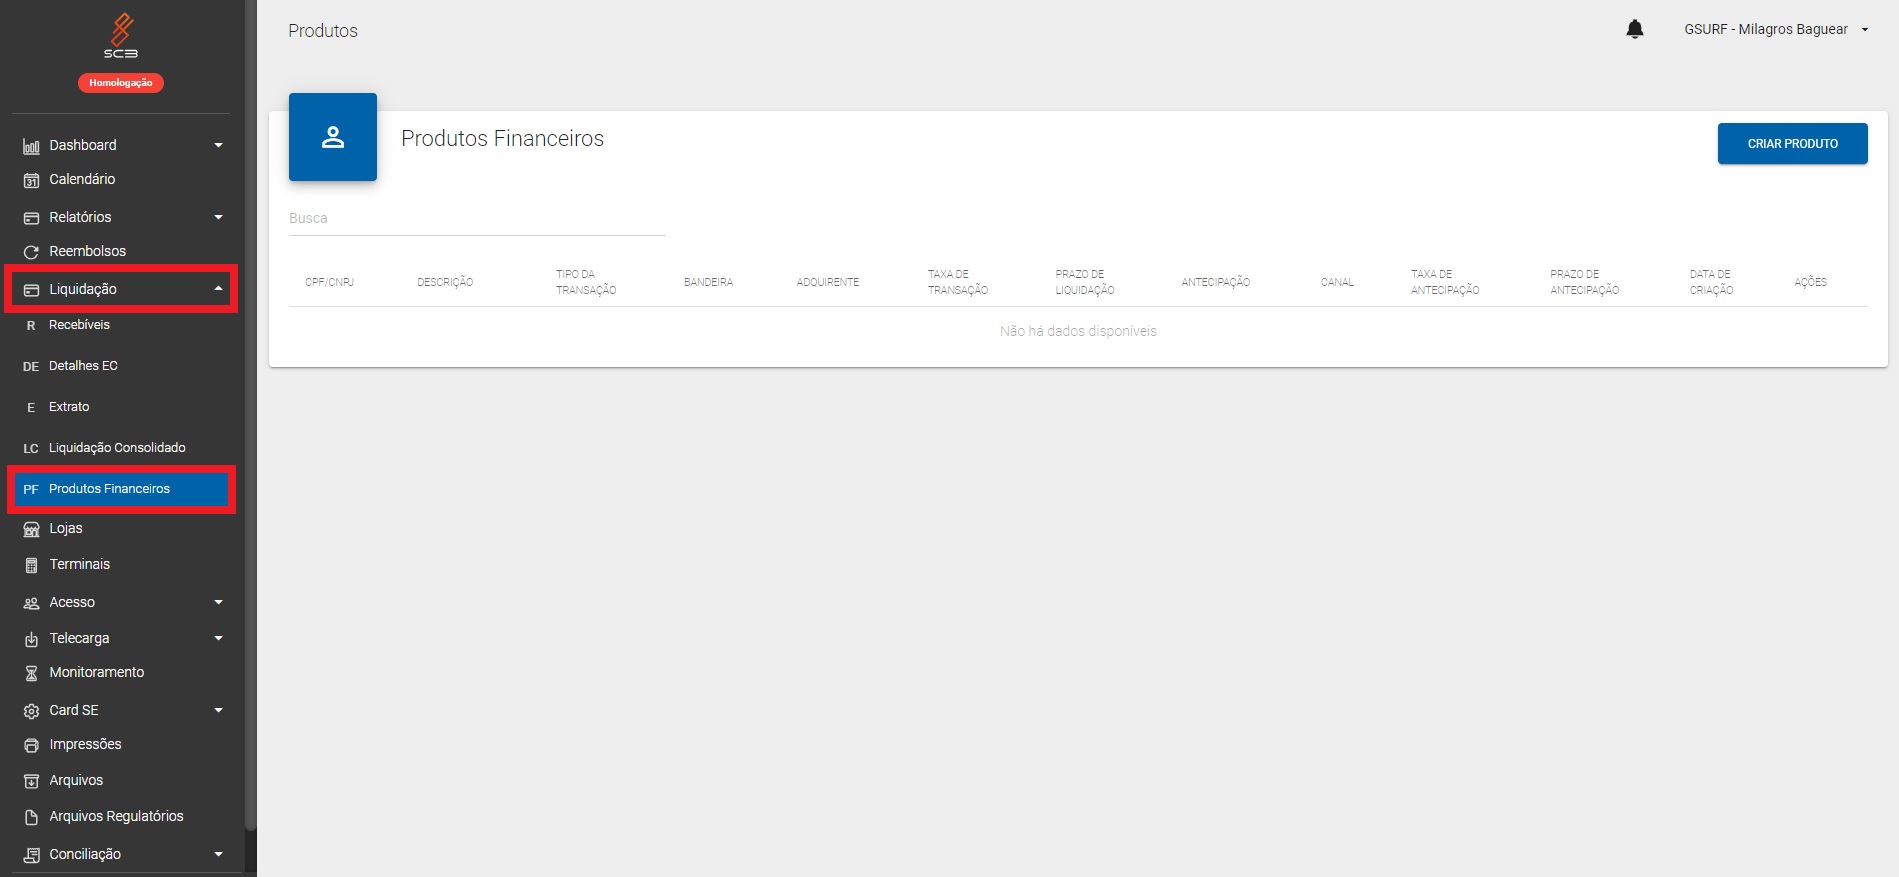Expand the Dashboard menu arrow
Screen dimensions: 1899x877
(218, 146)
